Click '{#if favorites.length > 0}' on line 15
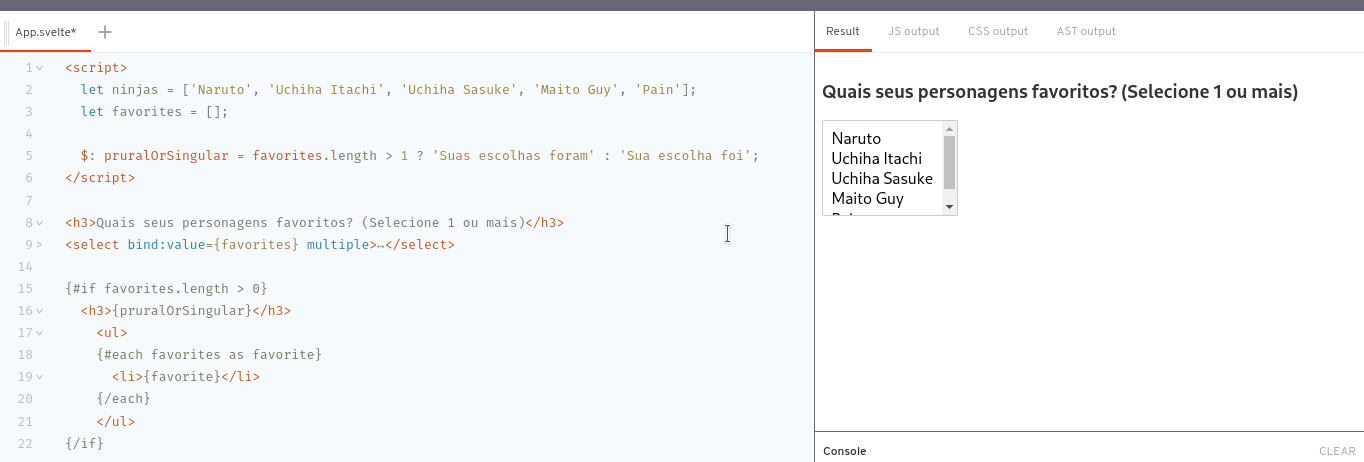 pos(166,289)
